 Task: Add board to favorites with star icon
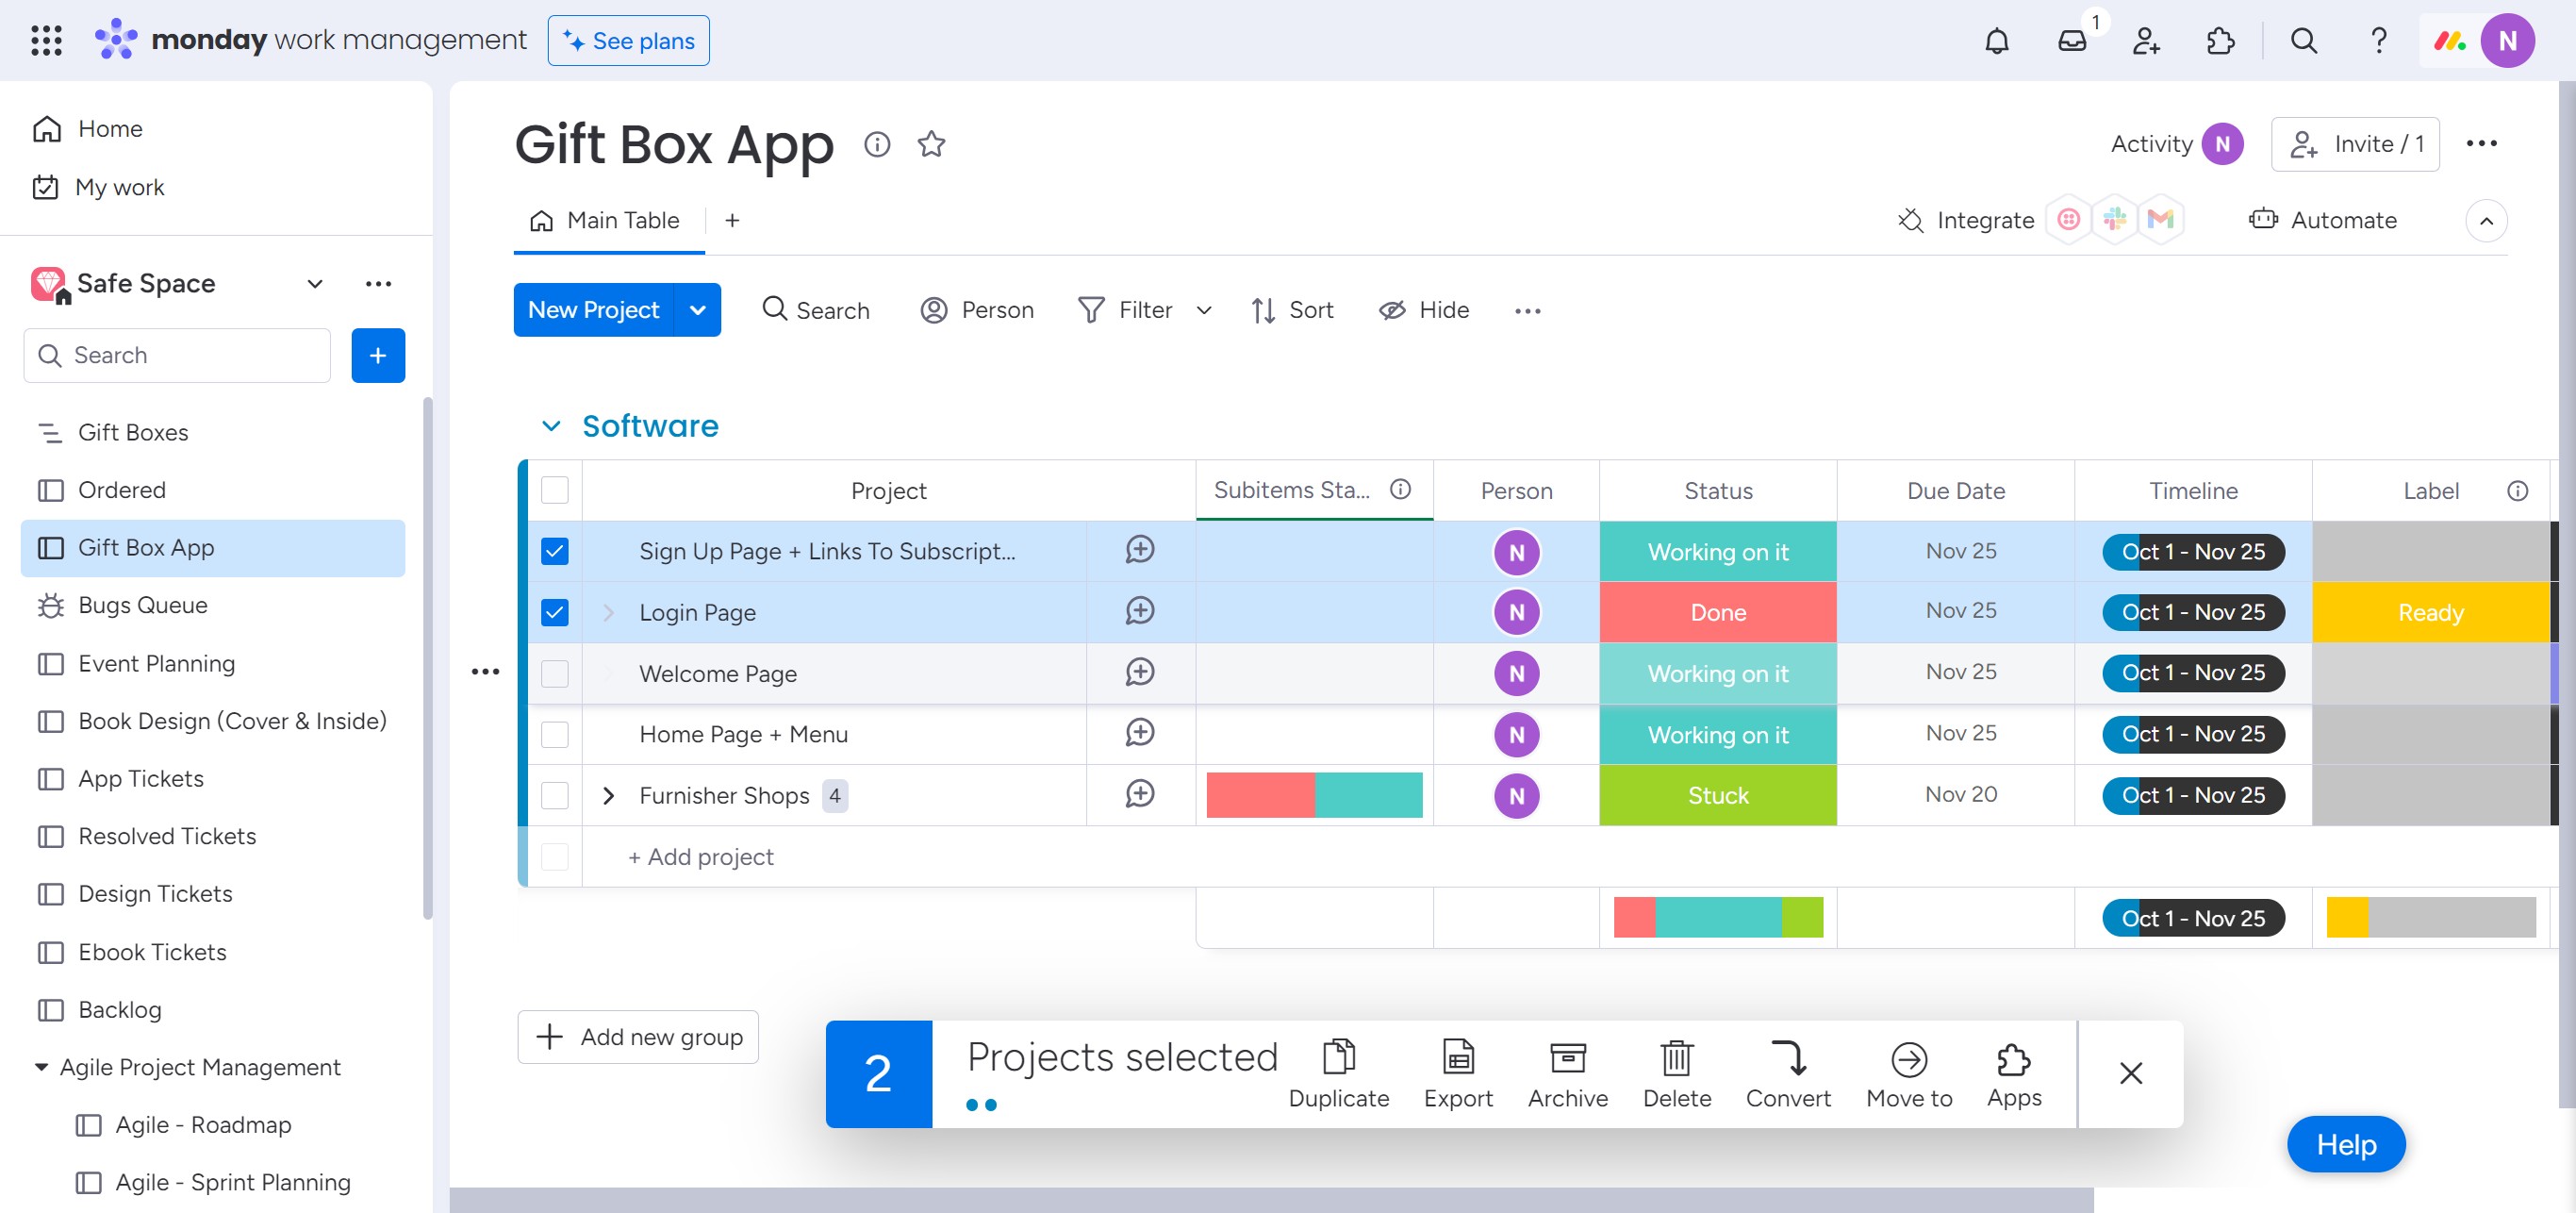click(931, 144)
